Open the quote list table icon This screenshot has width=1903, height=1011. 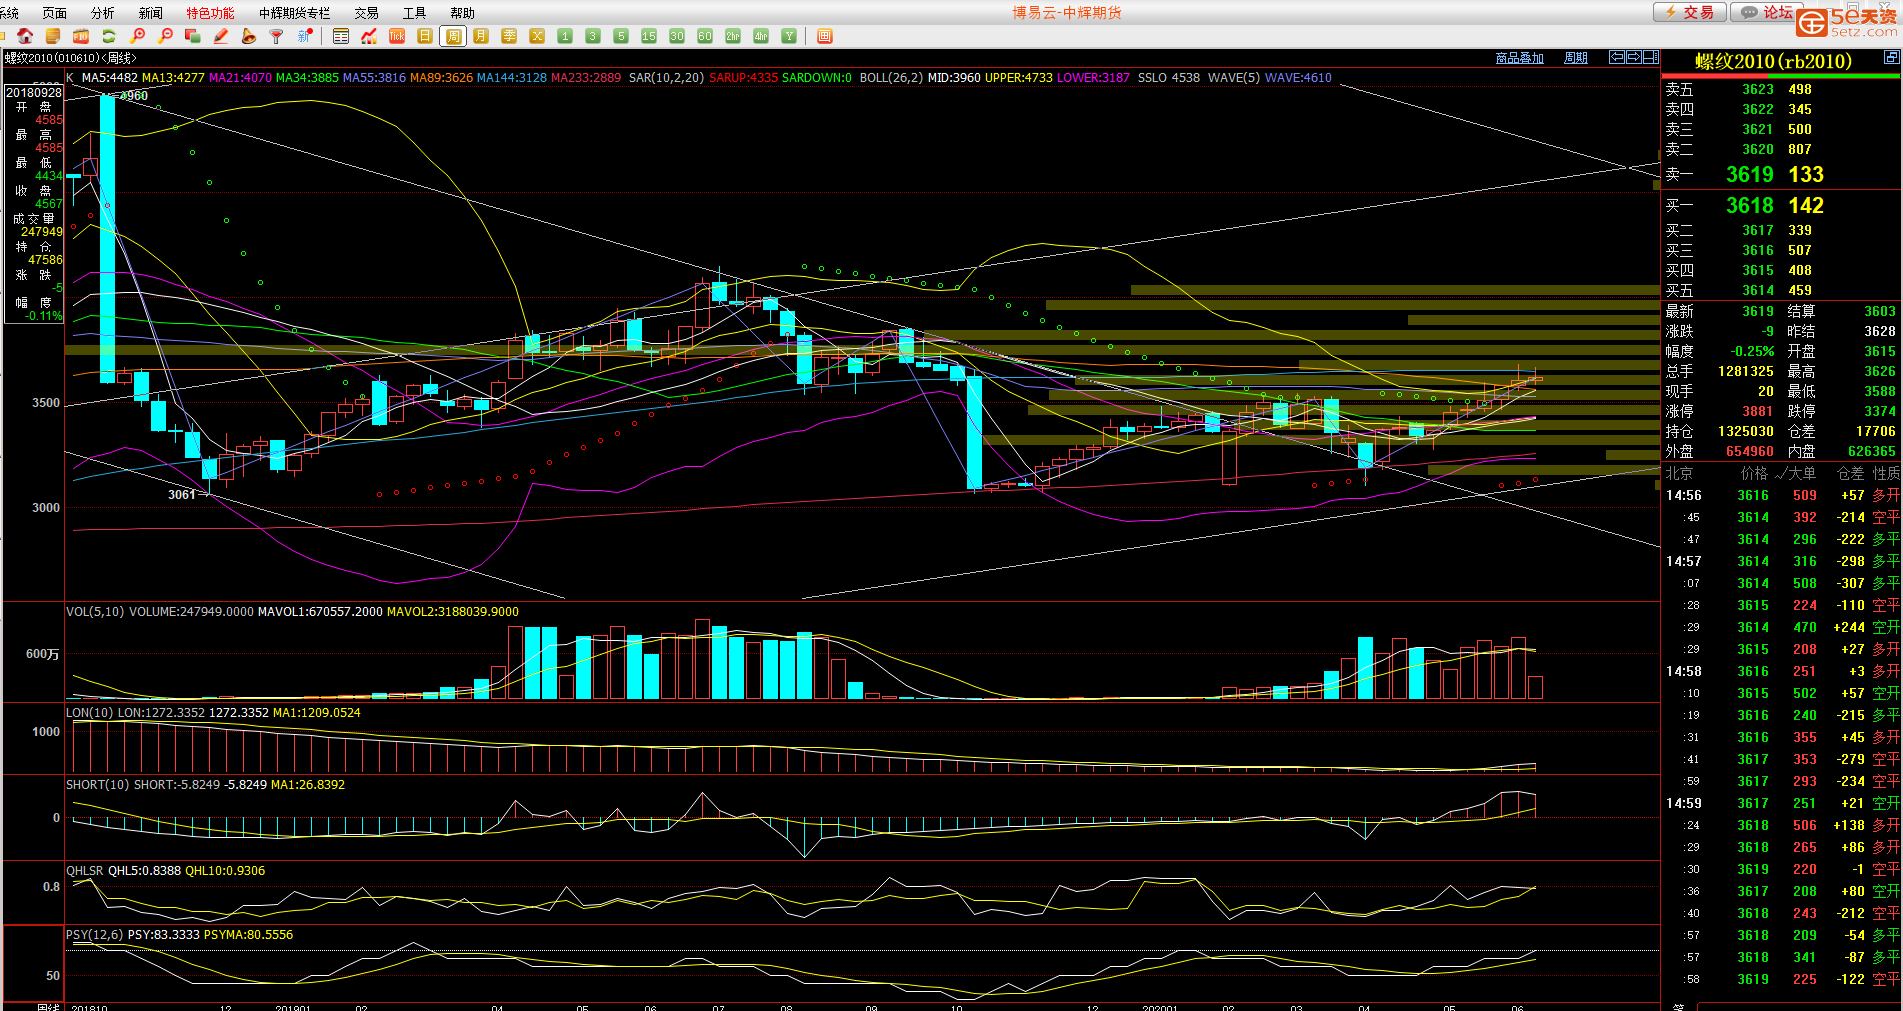(x=341, y=36)
